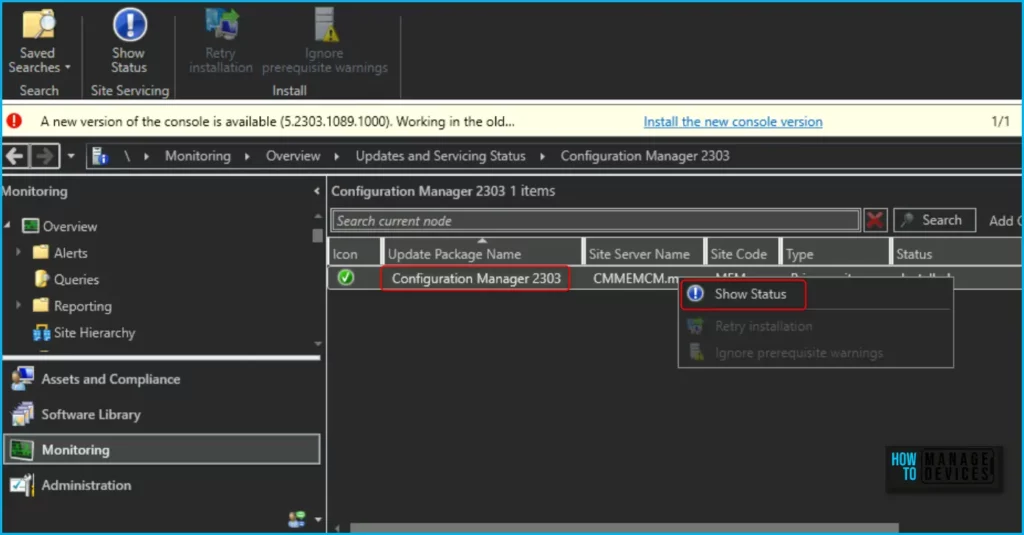This screenshot has height=535, width=1024.
Task: Click the Administration workspace icon
Action: coord(22,485)
